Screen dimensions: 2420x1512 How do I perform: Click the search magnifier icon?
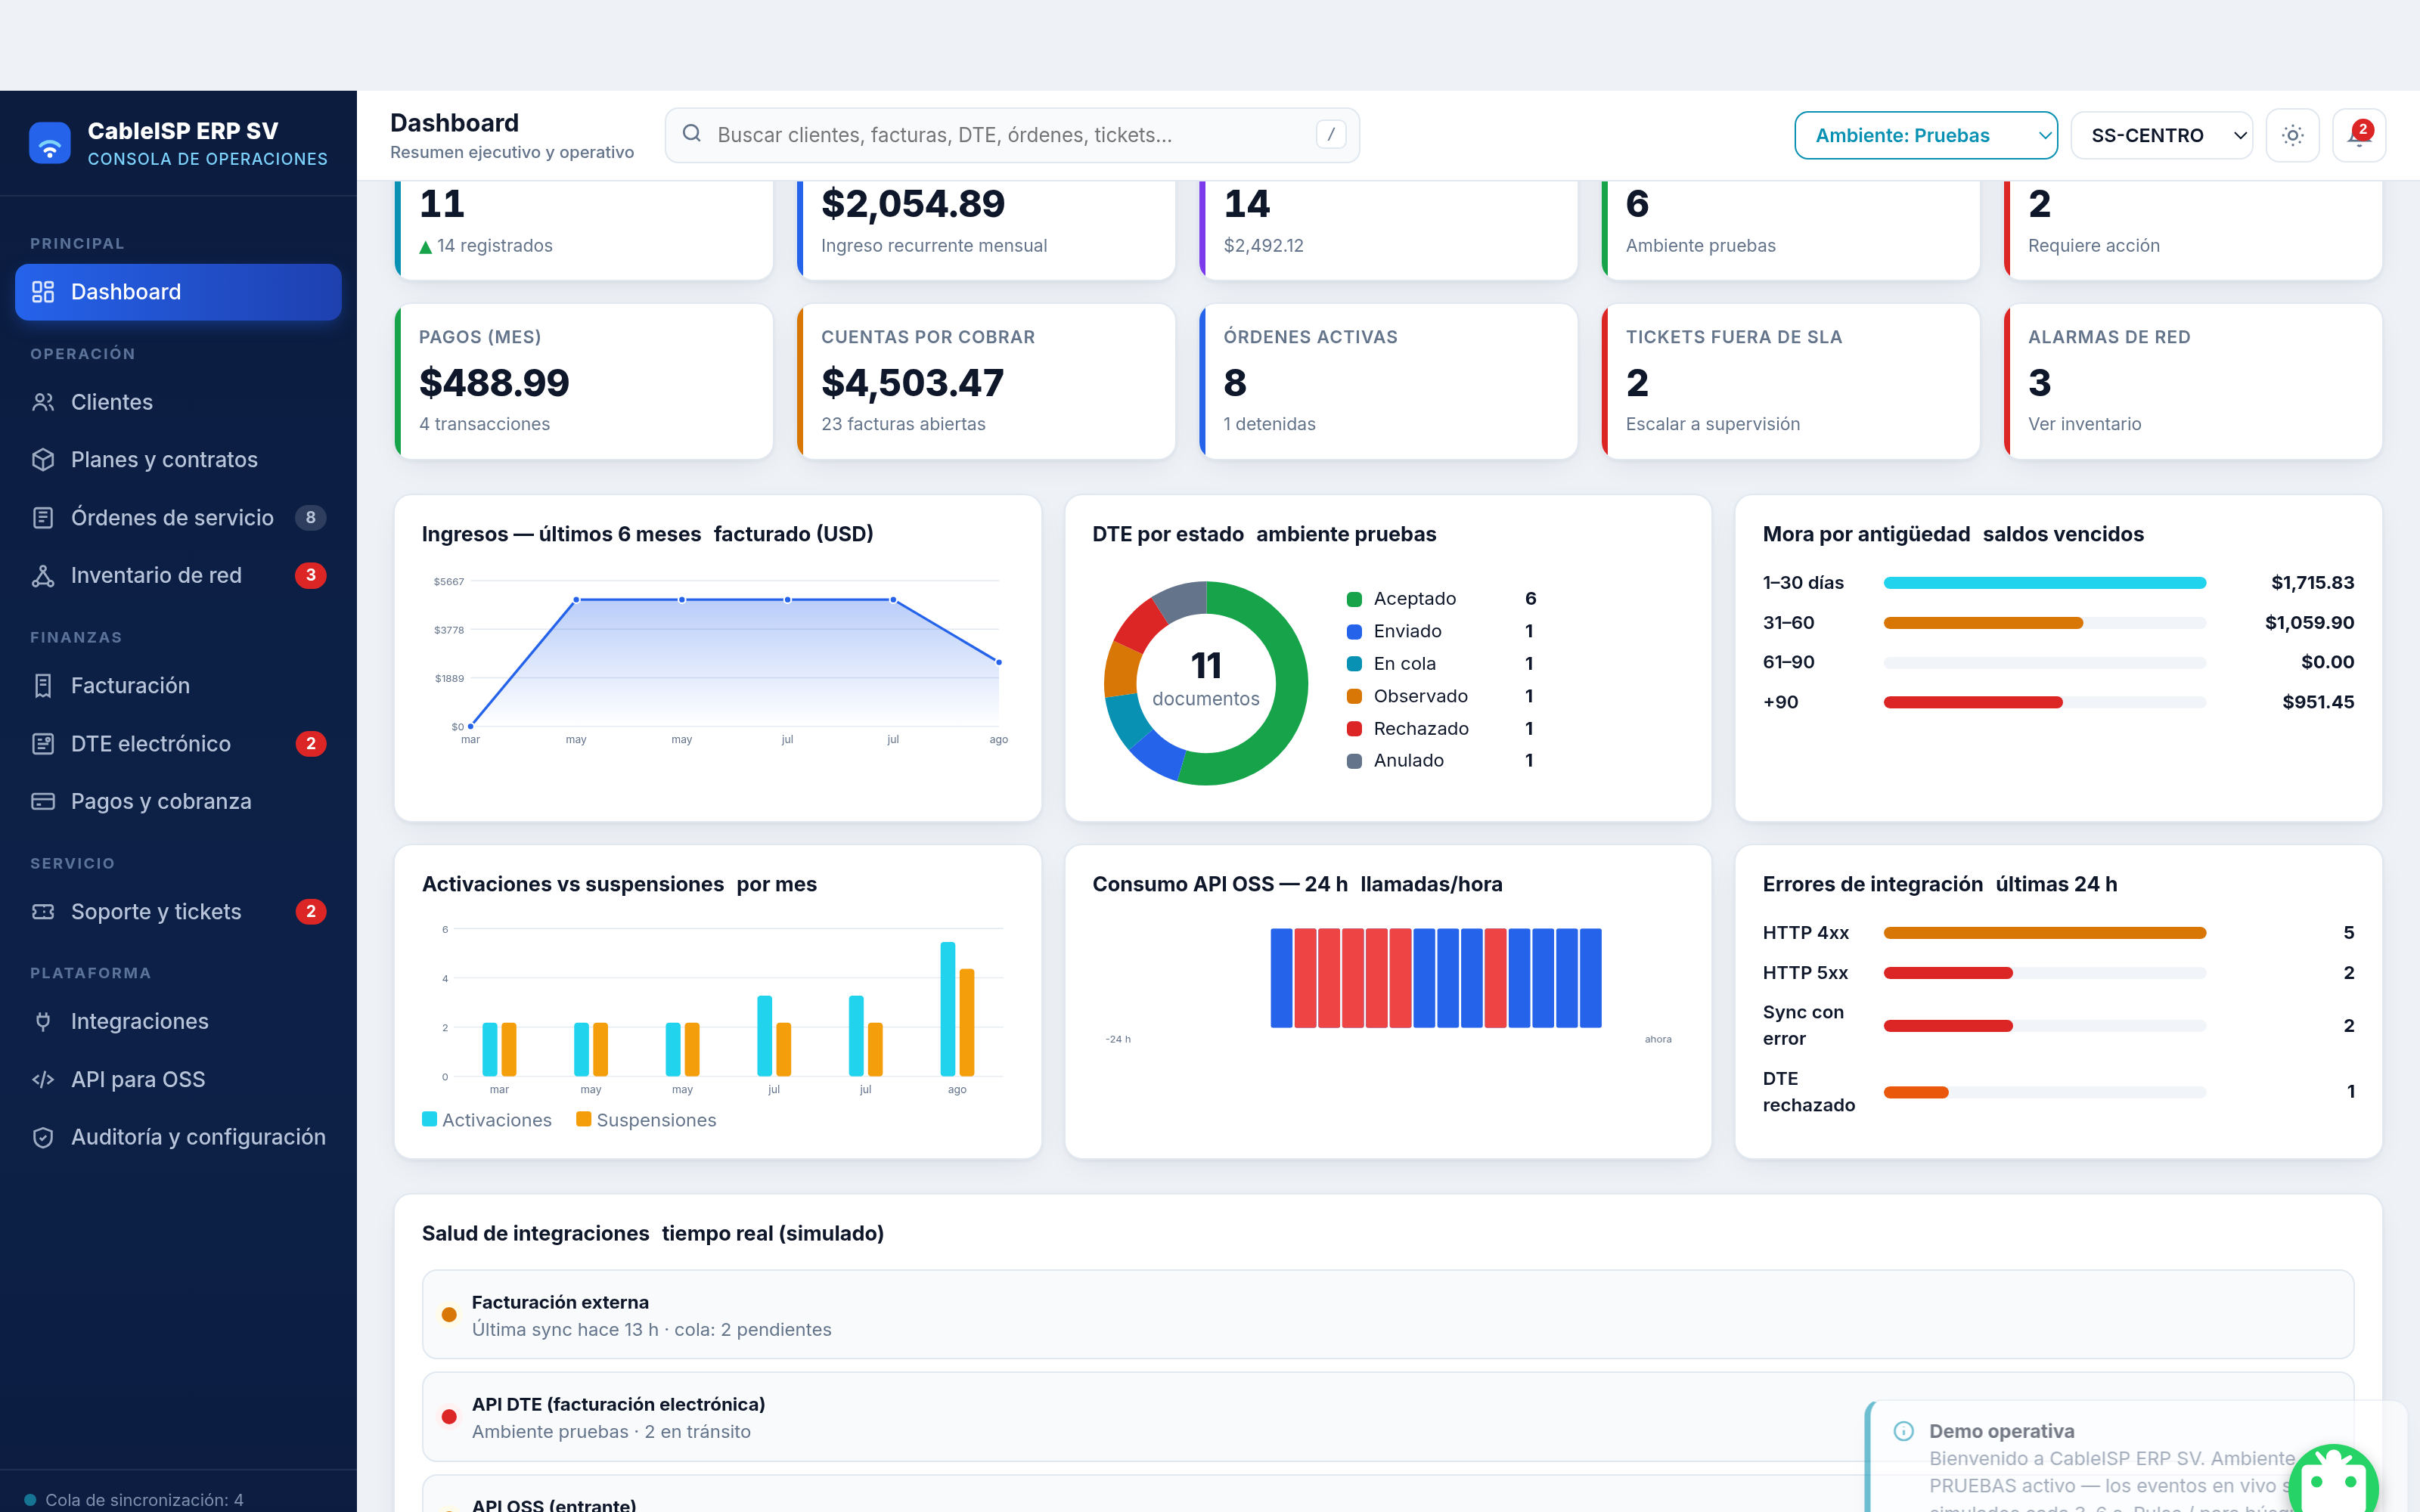[692, 134]
